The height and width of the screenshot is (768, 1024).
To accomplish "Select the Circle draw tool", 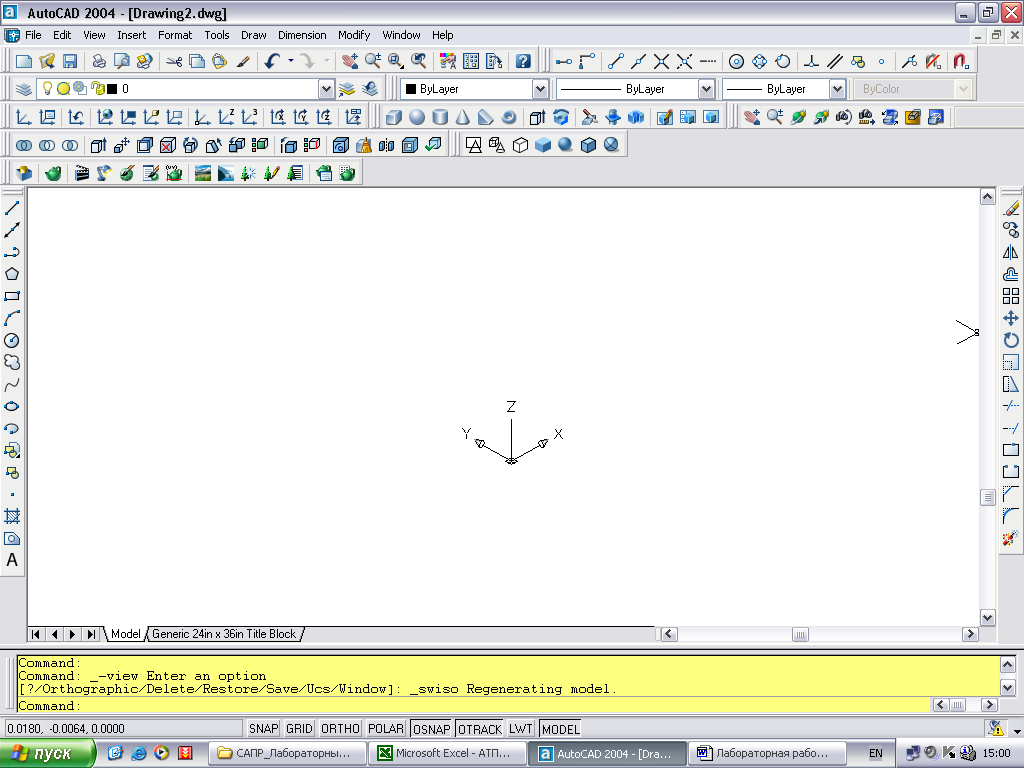I will click(x=12, y=340).
